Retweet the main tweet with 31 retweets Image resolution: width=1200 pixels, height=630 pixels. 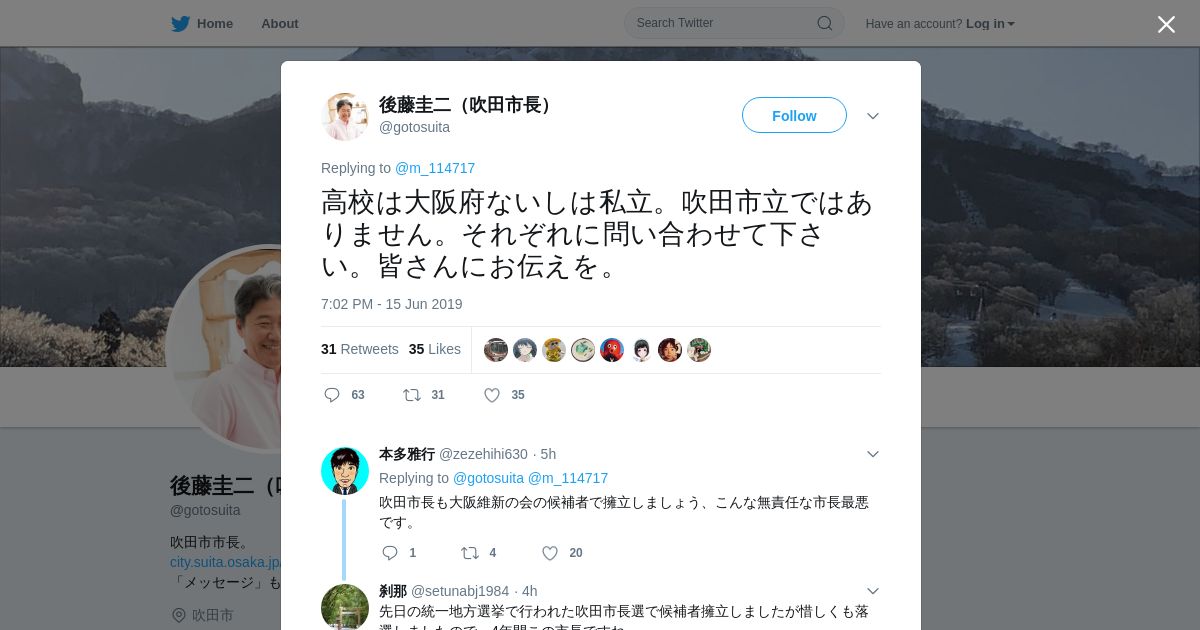click(412, 395)
